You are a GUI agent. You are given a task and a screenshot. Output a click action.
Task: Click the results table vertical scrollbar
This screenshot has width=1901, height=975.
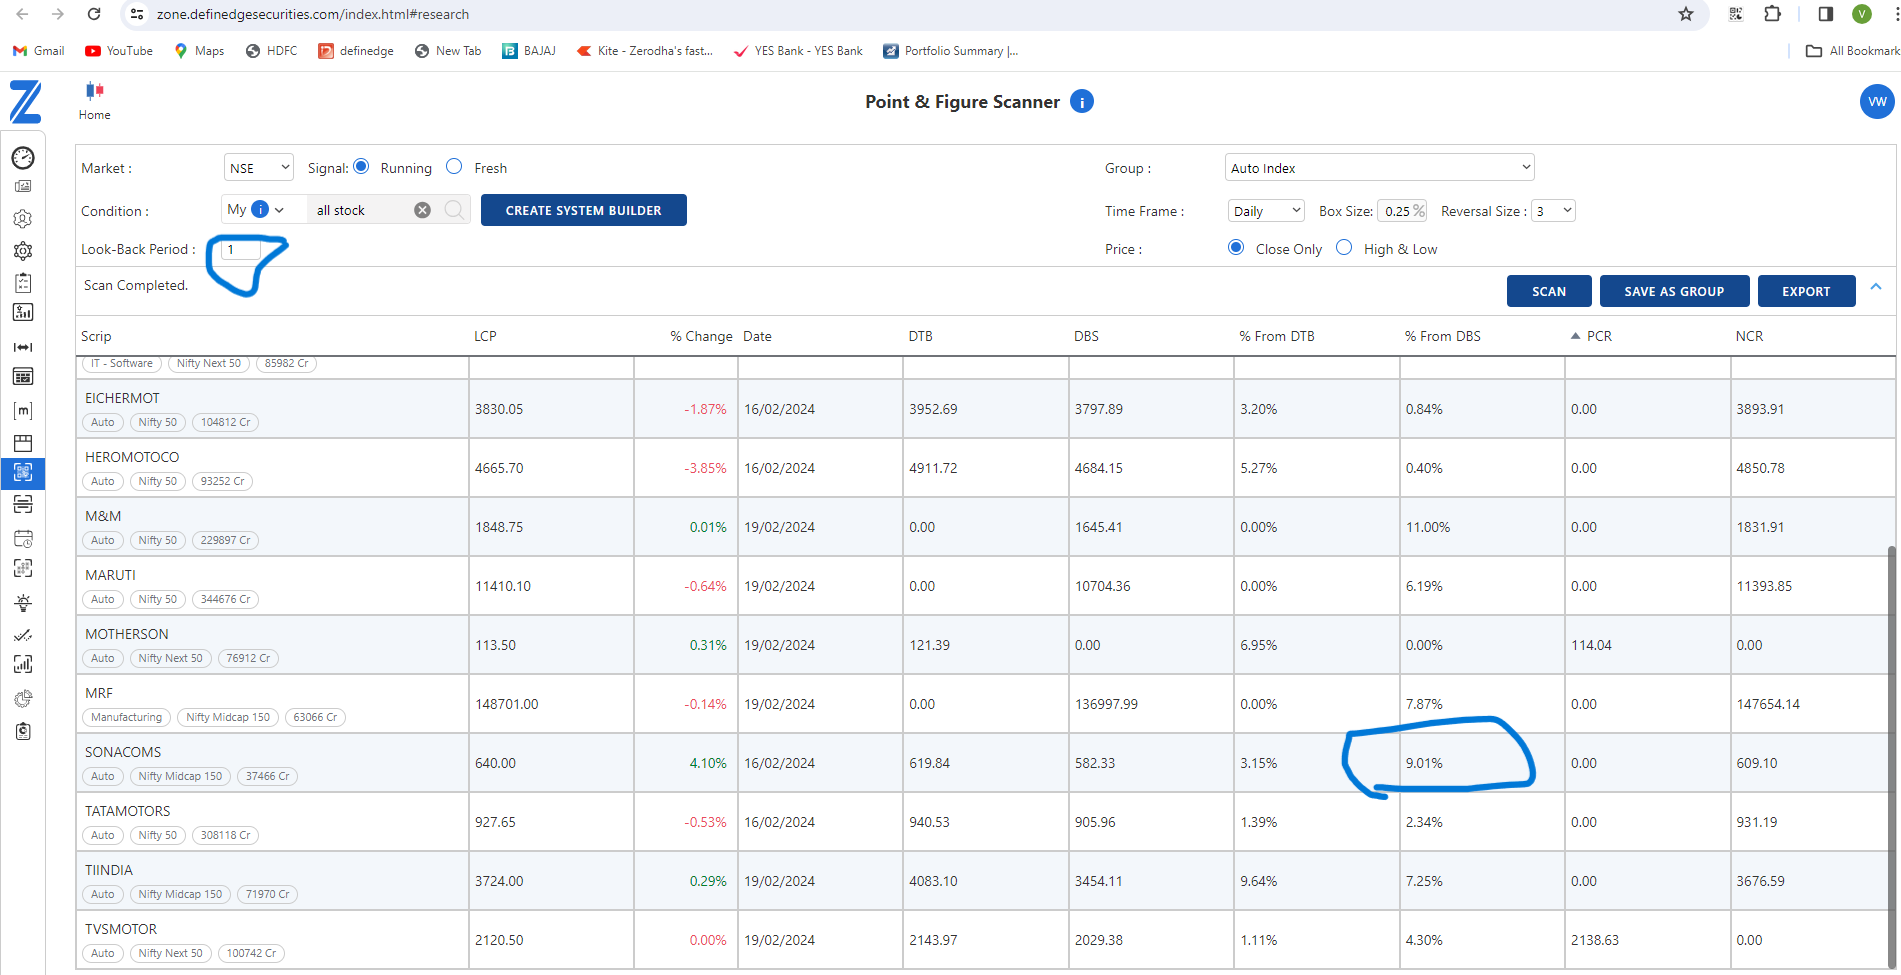(1890, 755)
